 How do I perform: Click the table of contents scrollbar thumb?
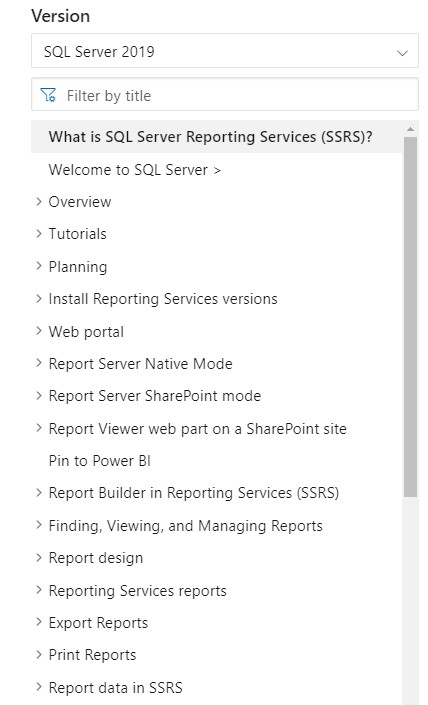click(x=410, y=317)
